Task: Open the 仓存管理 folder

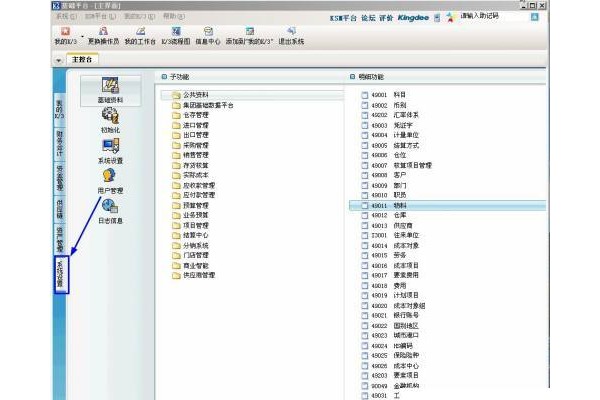Action: 190,115
